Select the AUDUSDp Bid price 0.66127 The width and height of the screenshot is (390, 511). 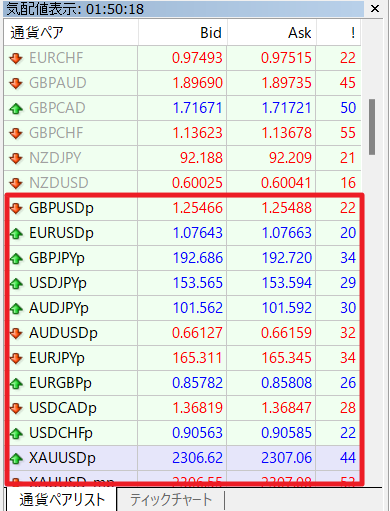[x=197, y=333]
